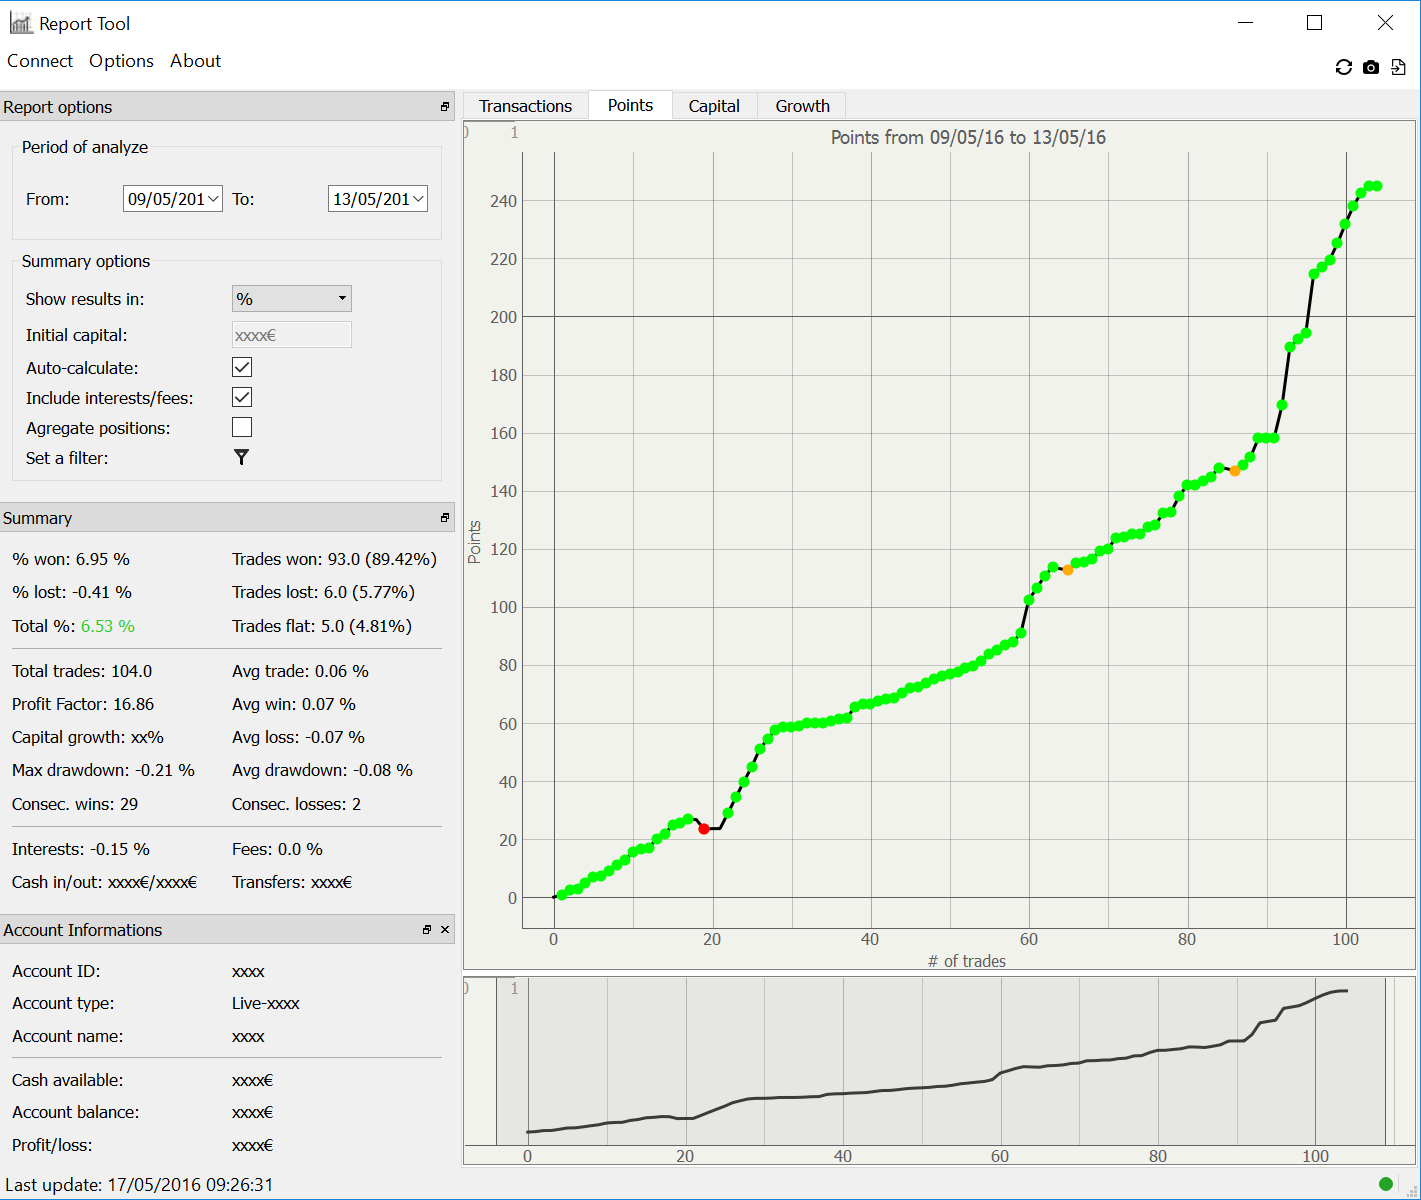1421x1200 pixels.
Task: Click the Live-xxxx account type value
Action: [266, 1003]
